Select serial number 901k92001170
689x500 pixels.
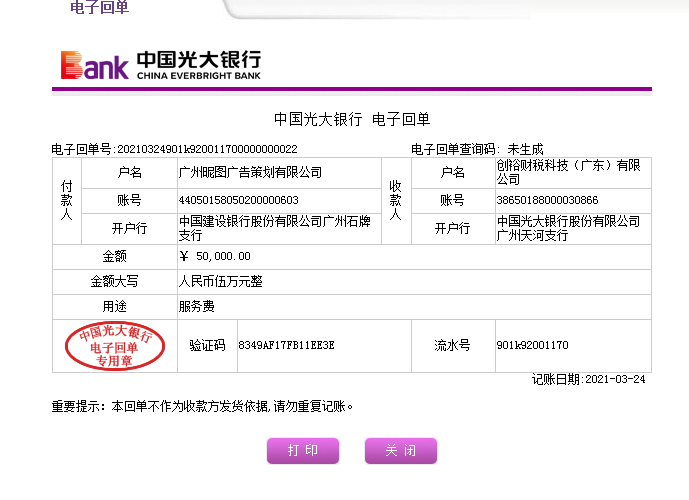point(532,345)
